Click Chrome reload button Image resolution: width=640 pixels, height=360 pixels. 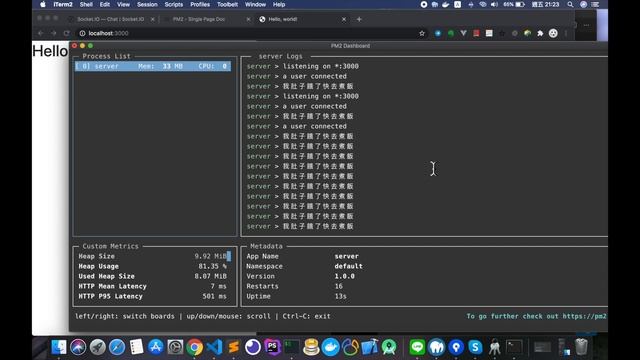(x=67, y=33)
